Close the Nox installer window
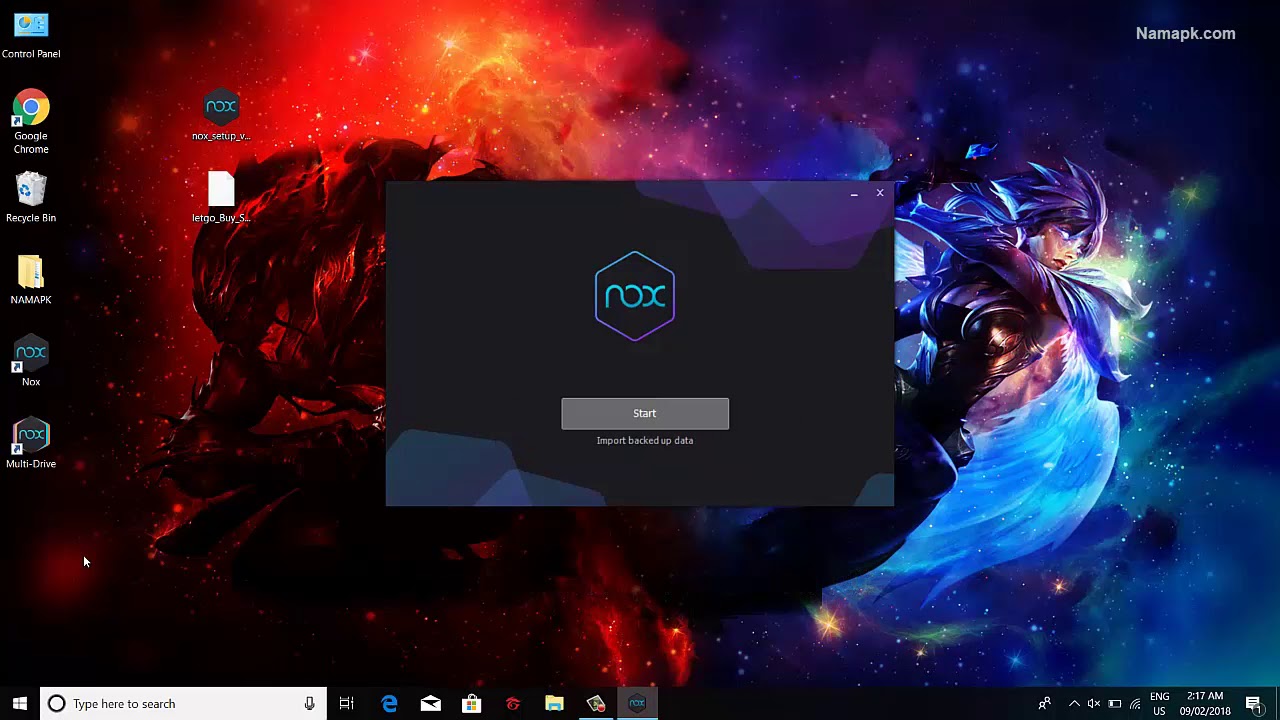The height and width of the screenshot is (720, 1280). point(880,193)
